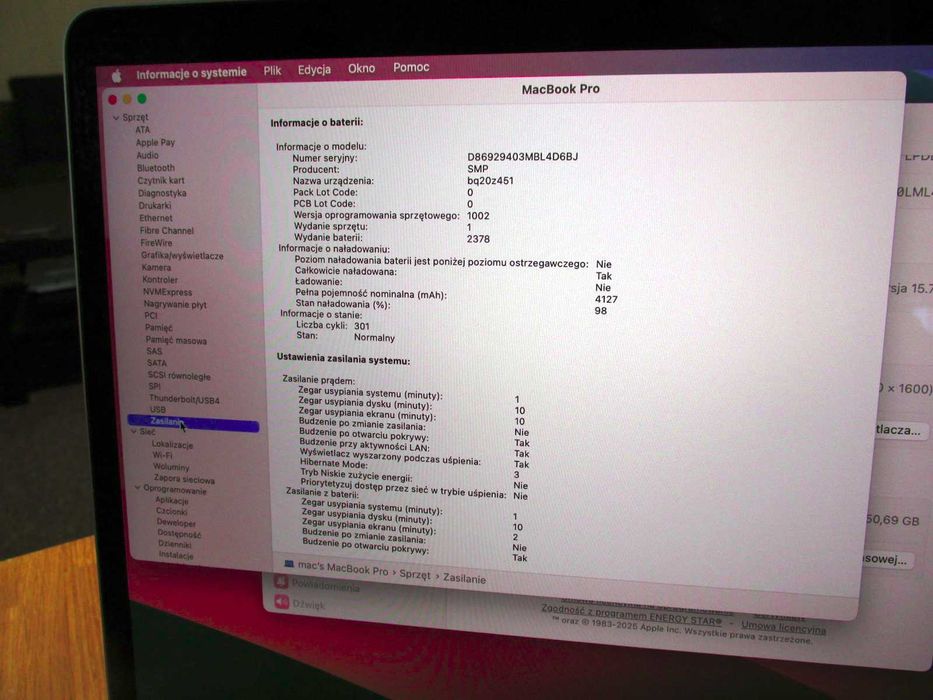This screenshot has width=933, height=700.
Task: Click Zasilanie in the path bar
Action: tap(464, 578)
